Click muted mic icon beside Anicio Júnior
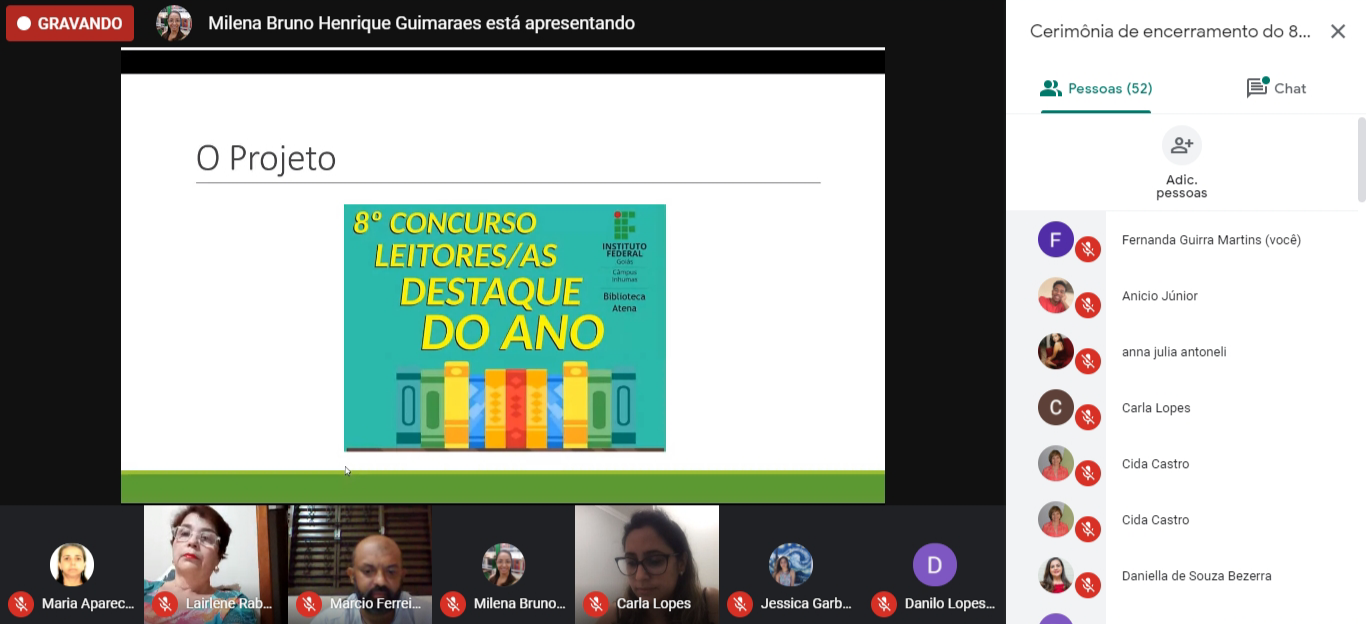This screenshot has width=1366, height=624. pos(1088,305)
